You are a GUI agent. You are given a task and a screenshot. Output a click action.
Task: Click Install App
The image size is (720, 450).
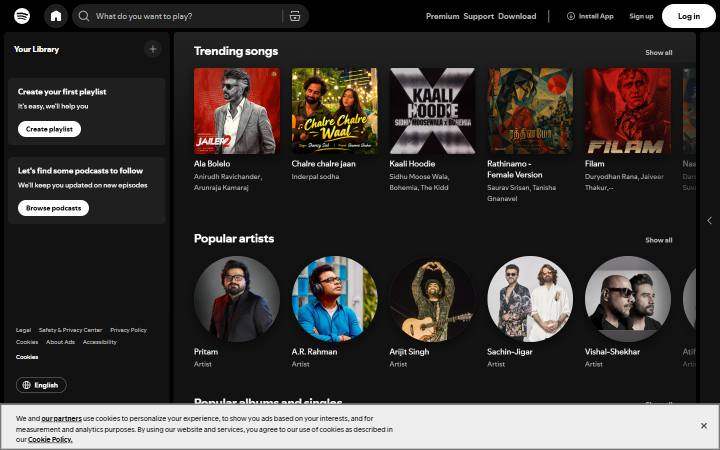(590, 16)
